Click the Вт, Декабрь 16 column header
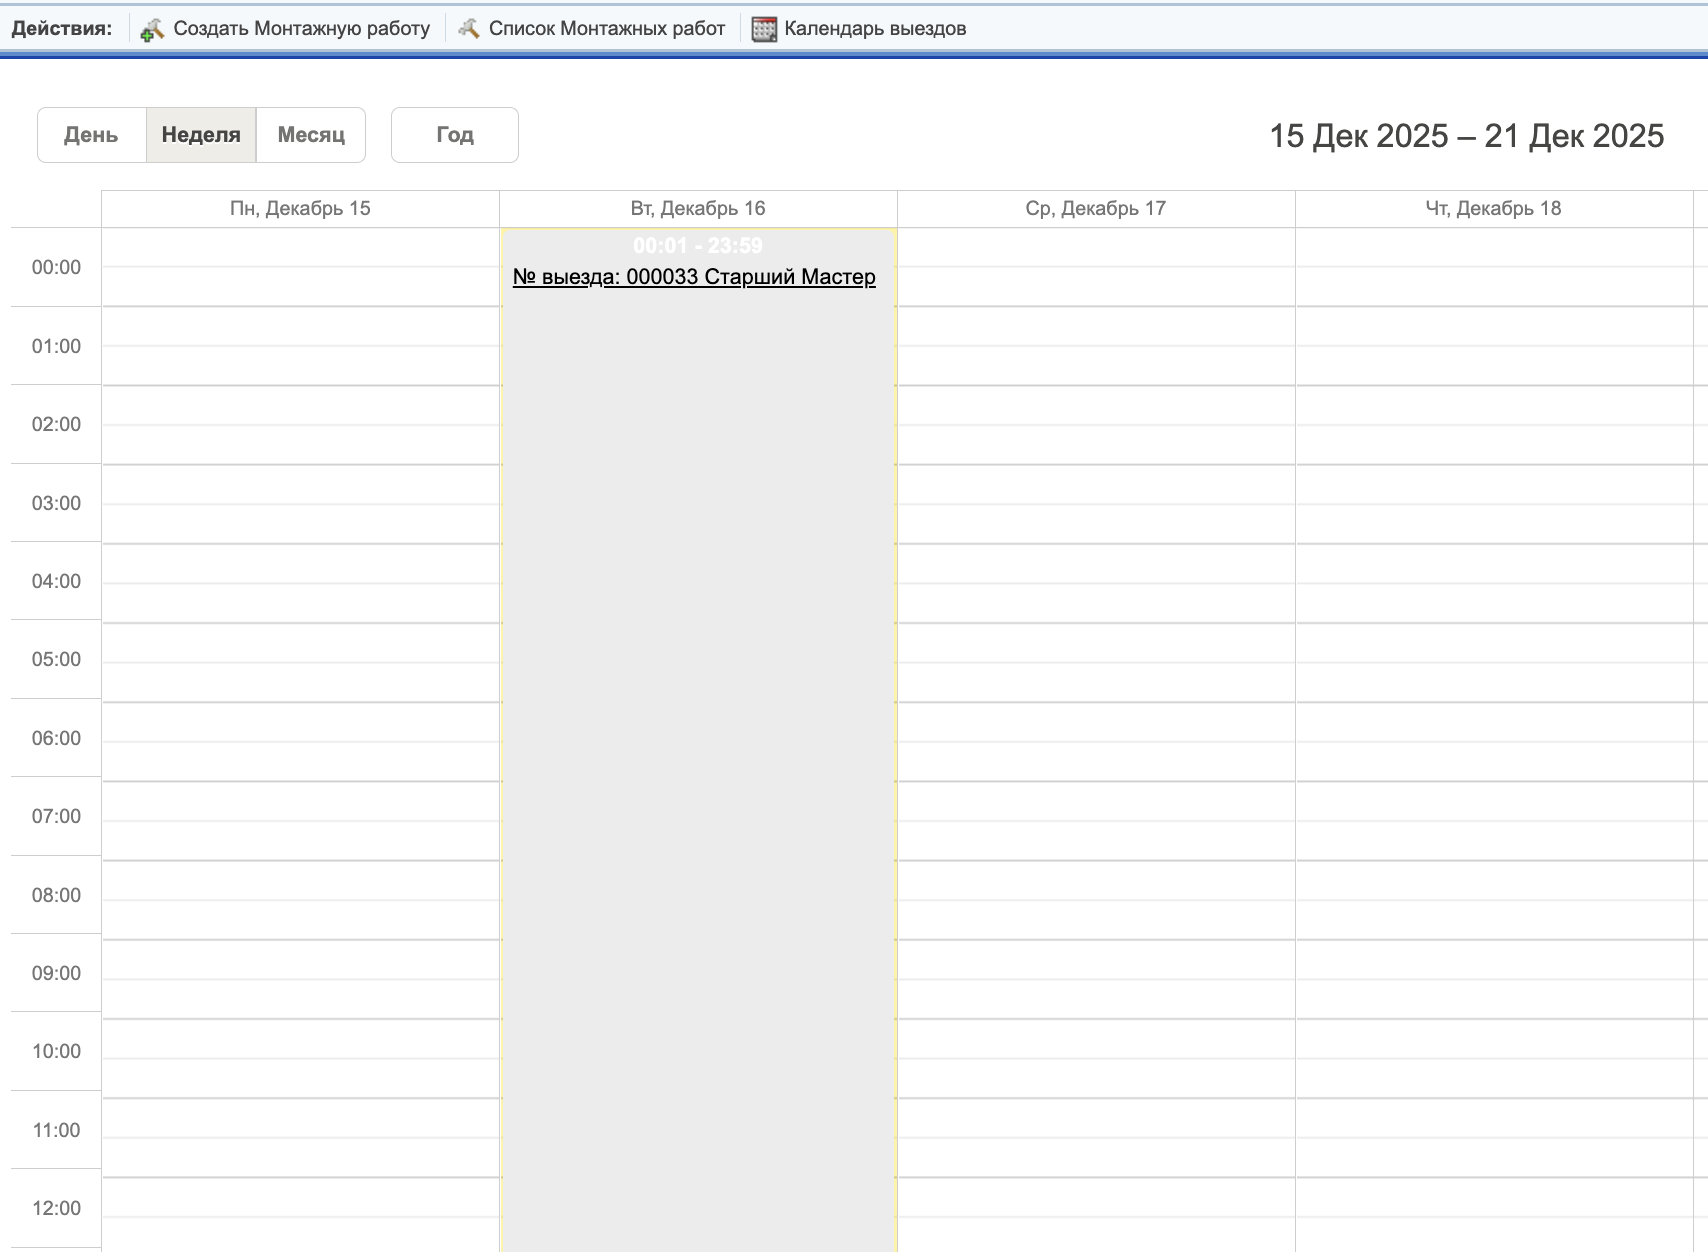 coord(698,209)
